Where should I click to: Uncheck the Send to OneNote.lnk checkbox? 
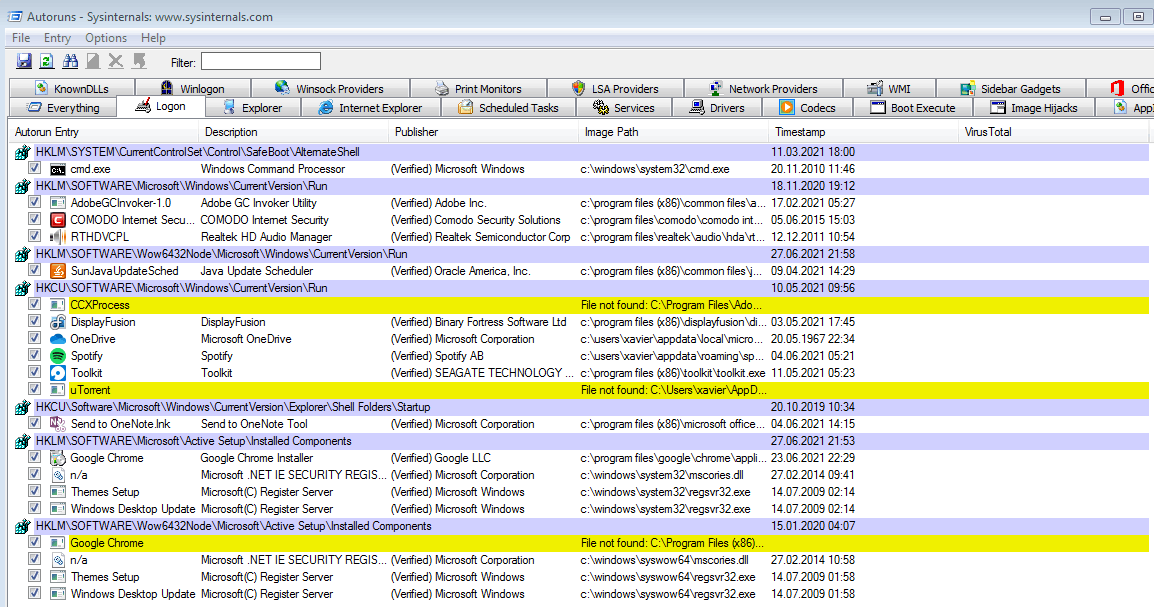point(35,423)
